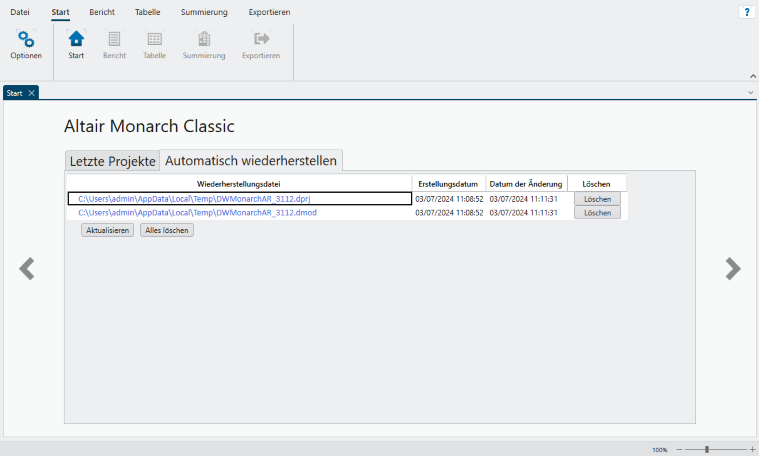Click the Exportieren ribbon icon
The width and height of the screenshot is (759, 456).
point(262,40)
